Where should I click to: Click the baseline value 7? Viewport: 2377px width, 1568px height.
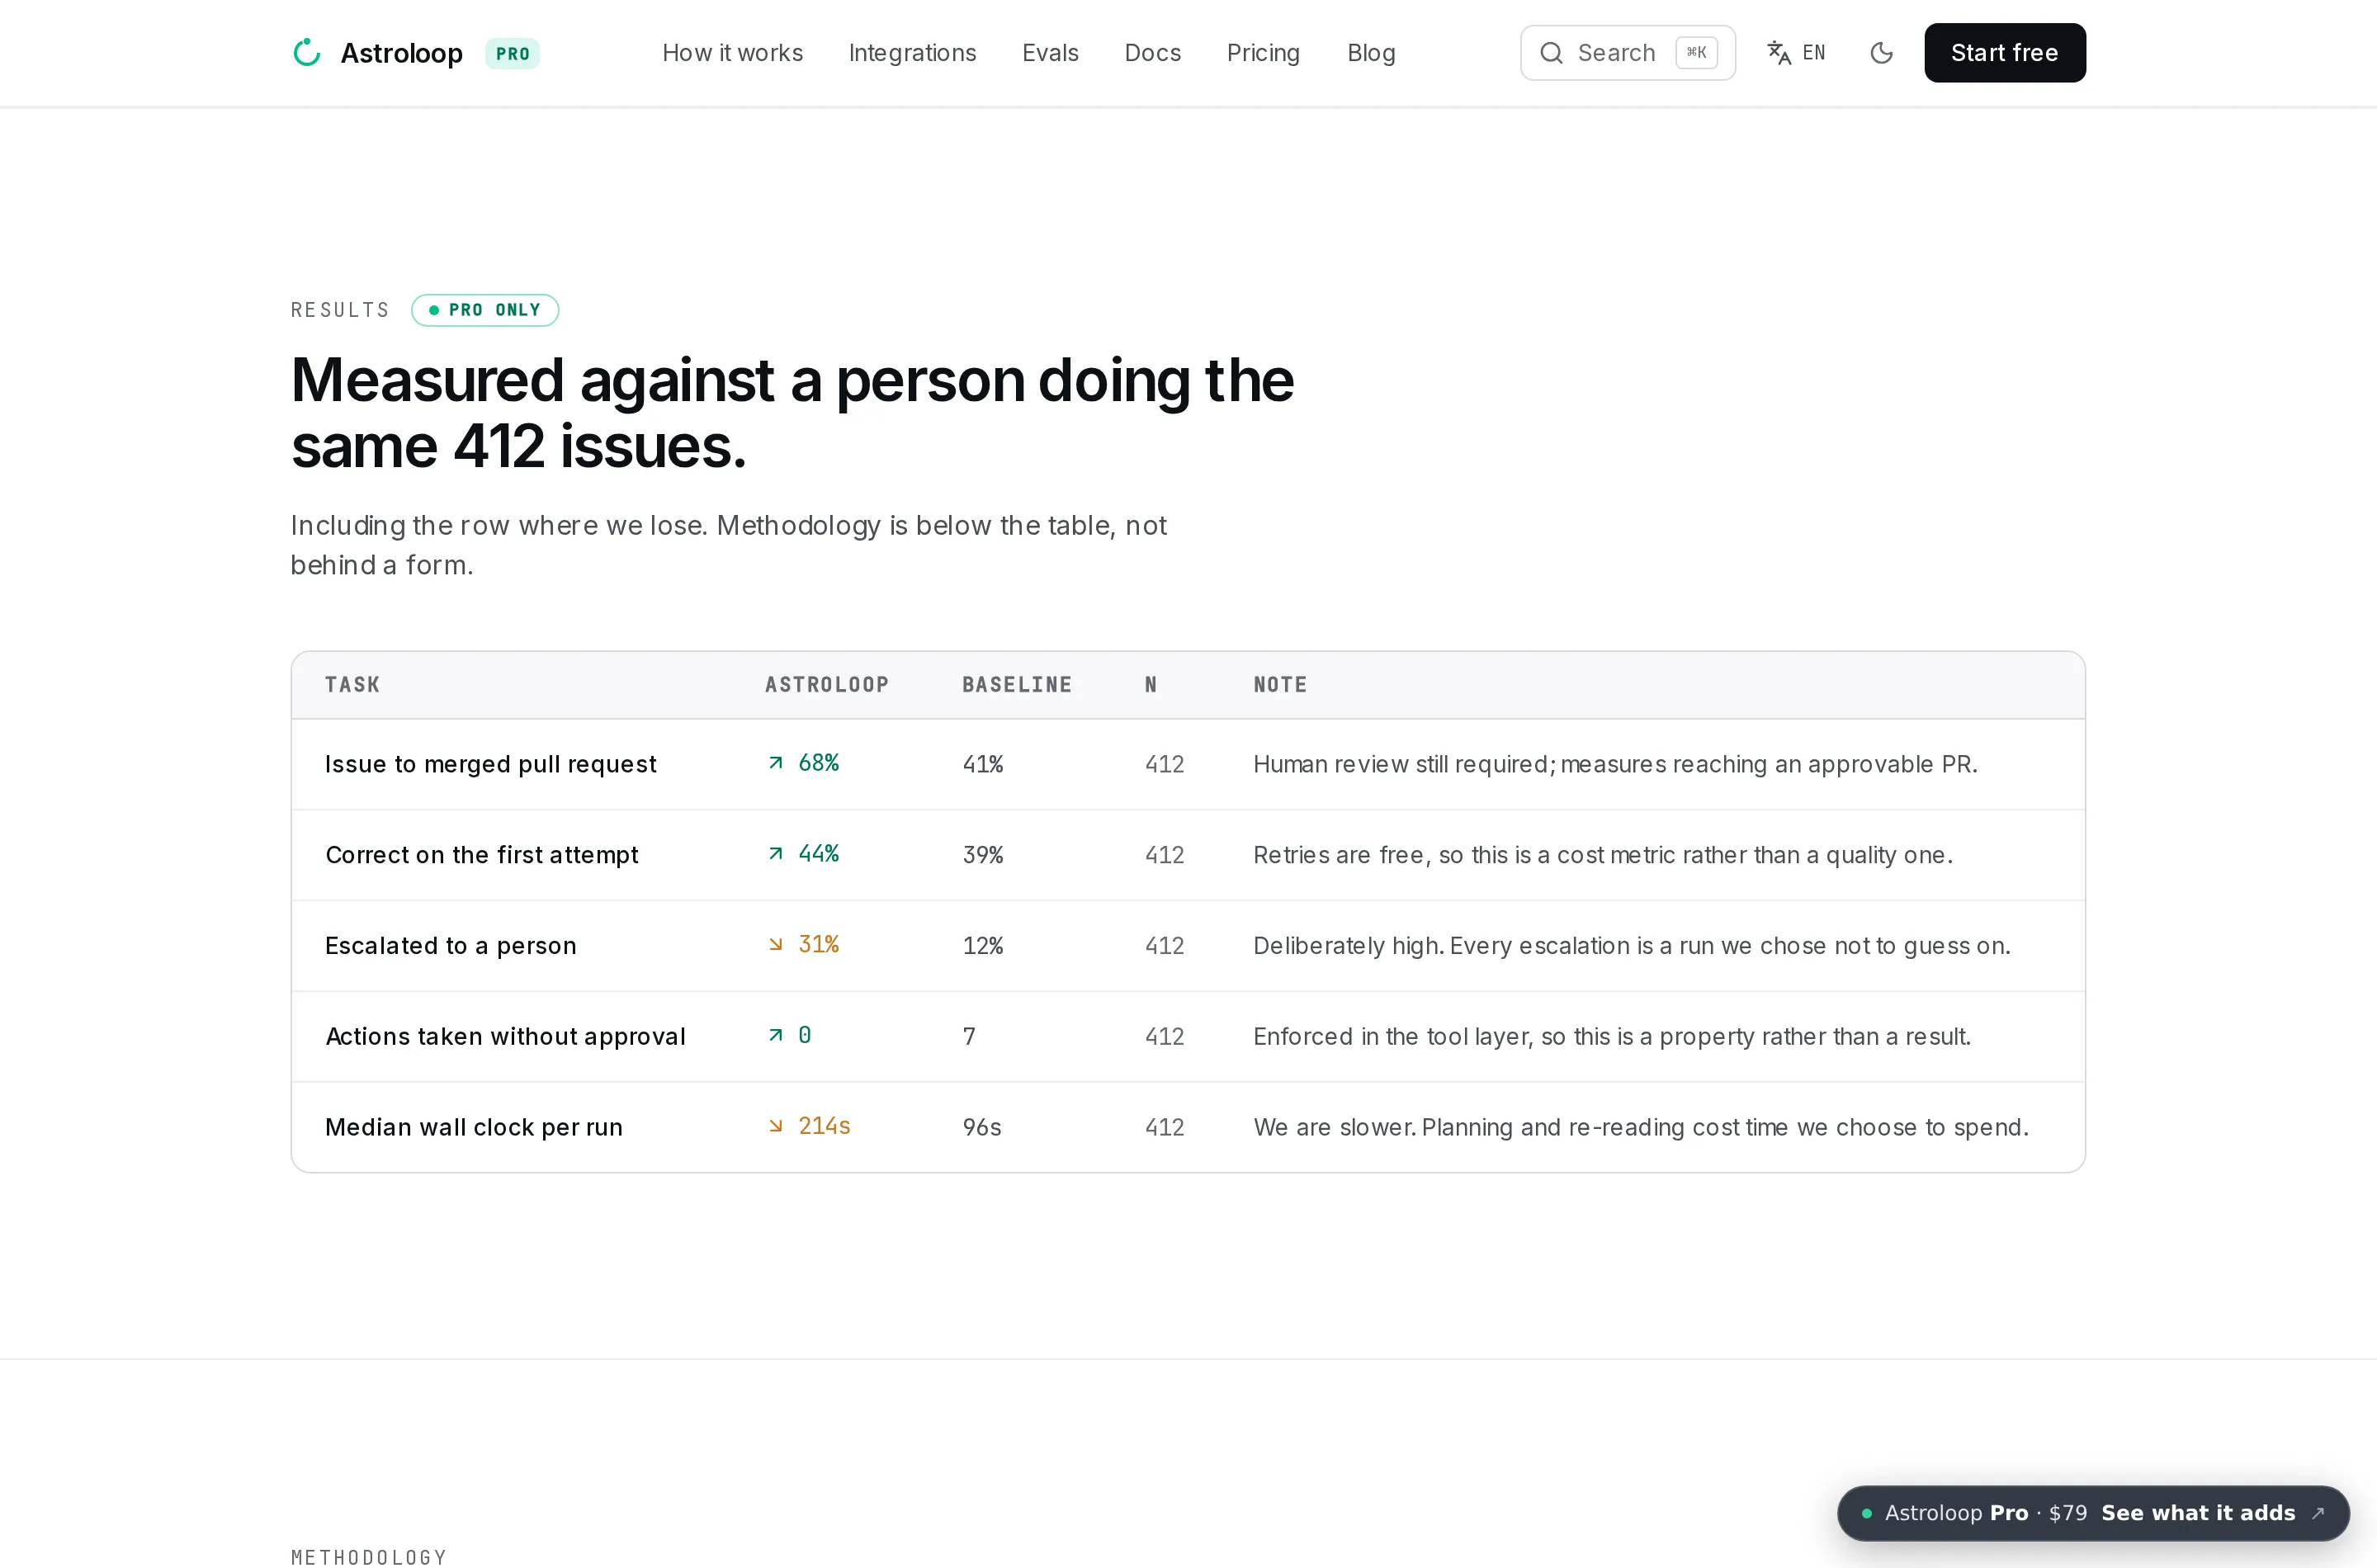[x=968, y=1037]
